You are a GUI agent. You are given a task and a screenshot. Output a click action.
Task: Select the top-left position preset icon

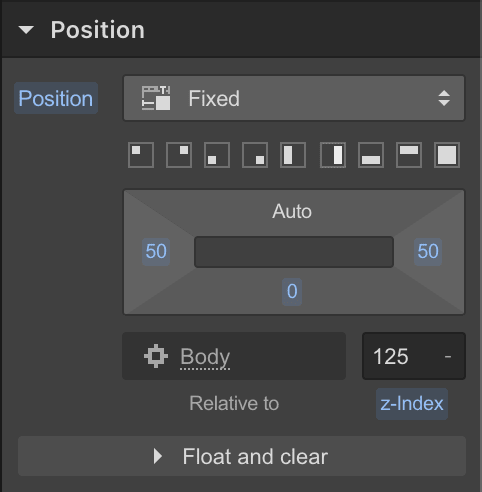click(x=141, y=155)
